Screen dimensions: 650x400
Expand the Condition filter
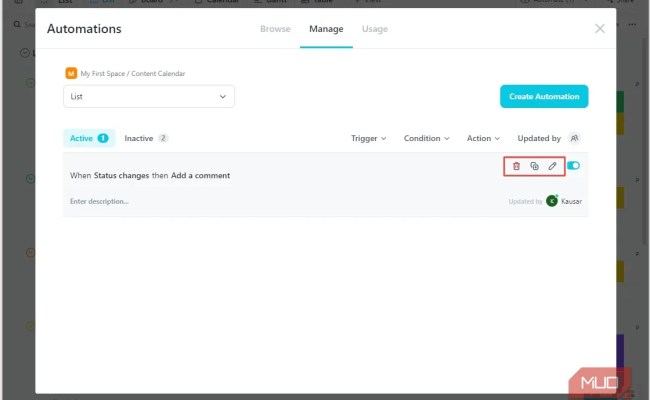coord(427,138)
